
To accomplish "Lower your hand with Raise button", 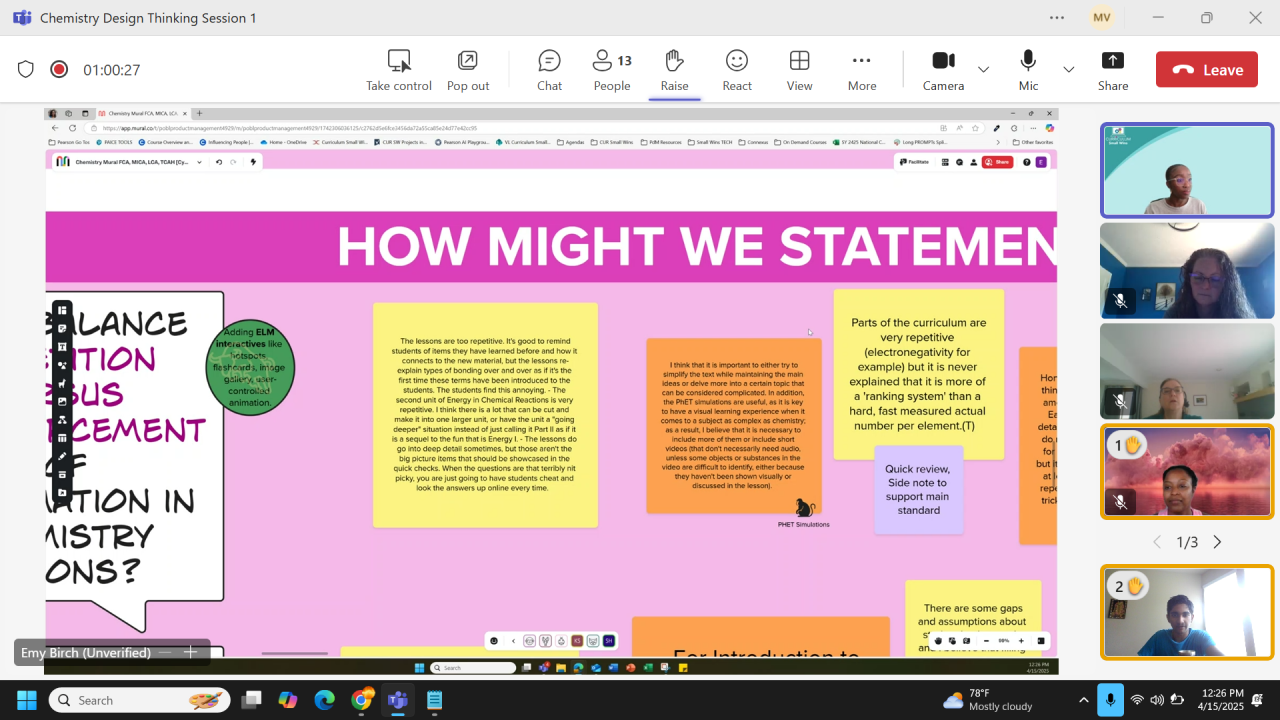I will (x=674, y=70).
